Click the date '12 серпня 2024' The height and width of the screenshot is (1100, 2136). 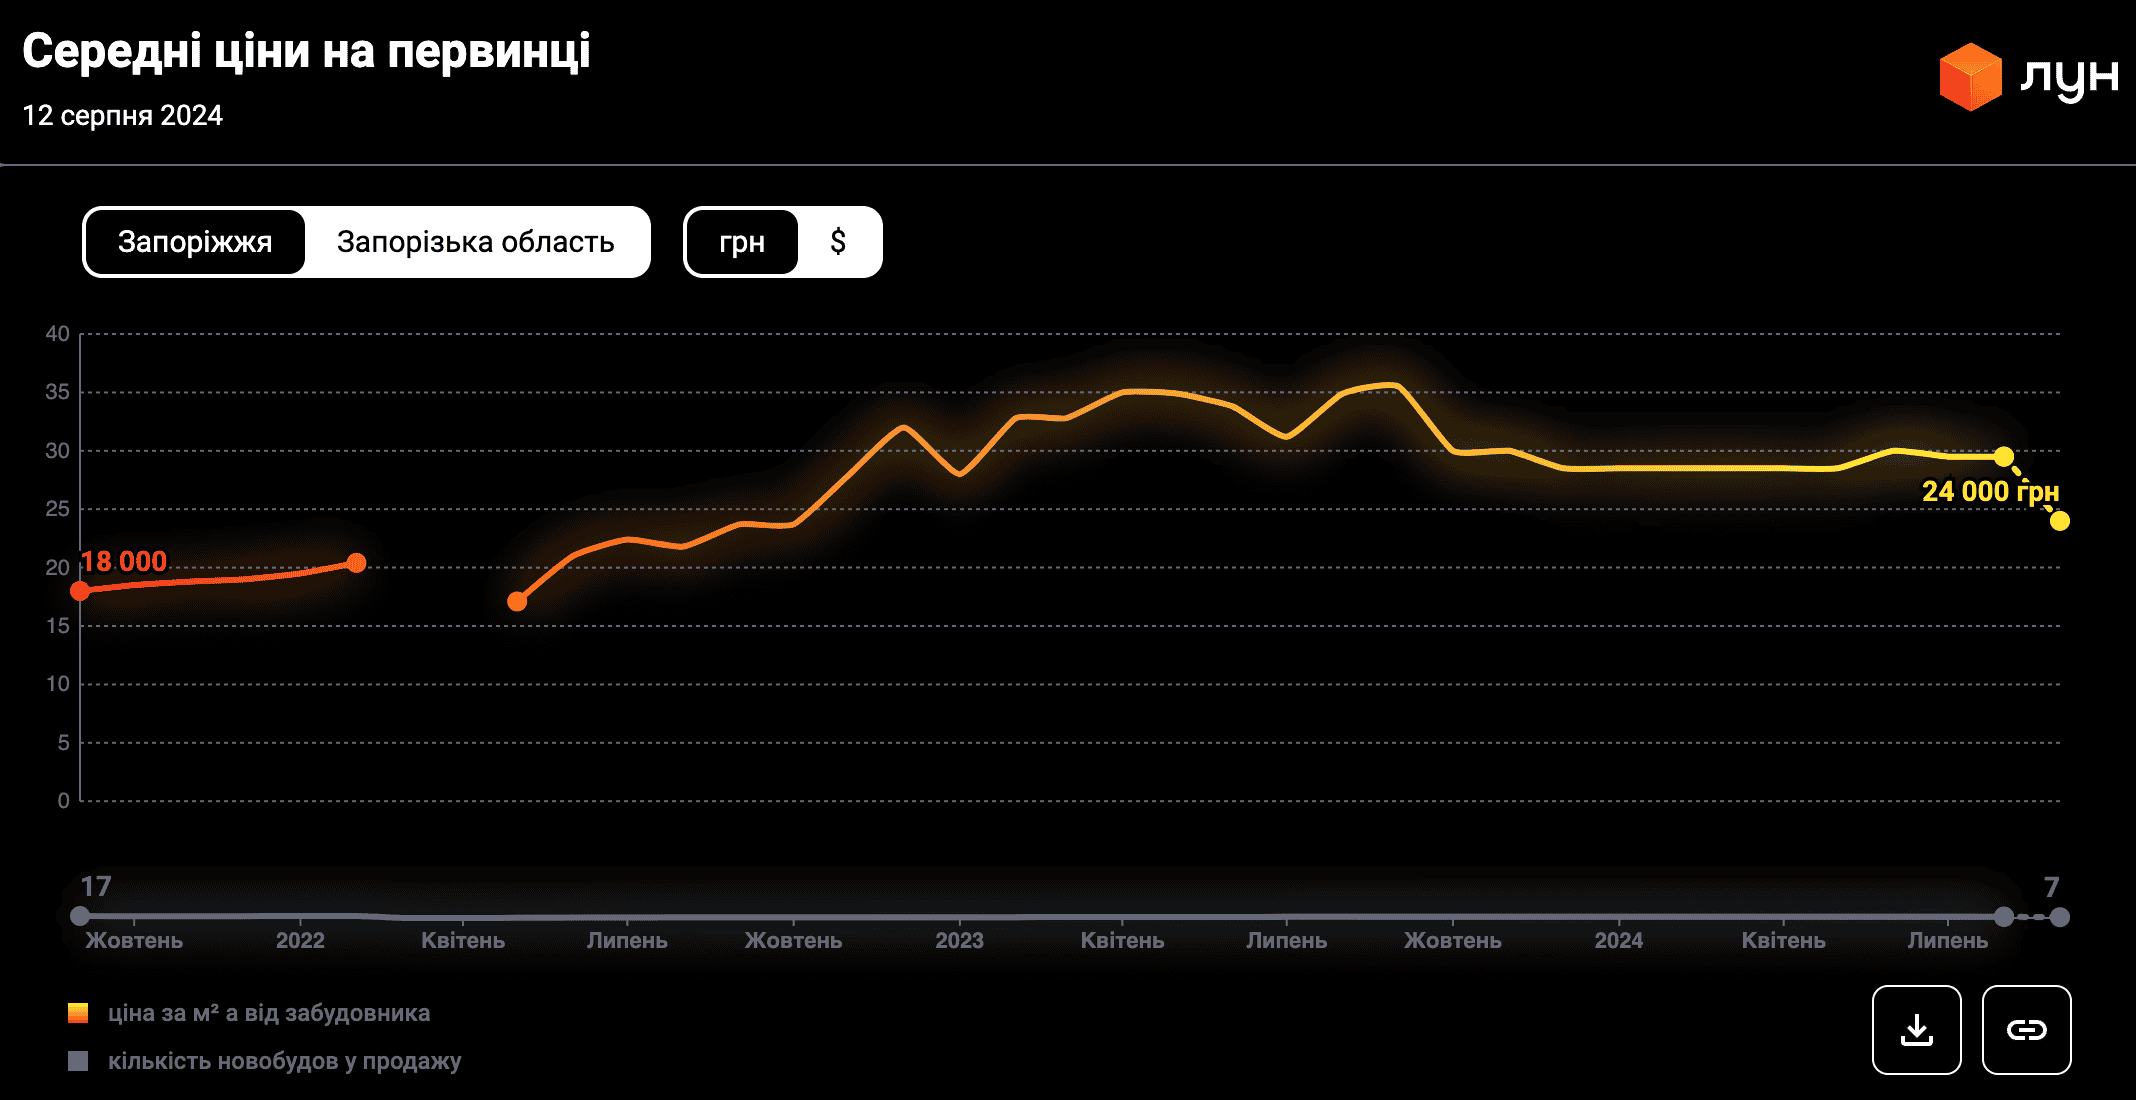click(x=122, y=115)
